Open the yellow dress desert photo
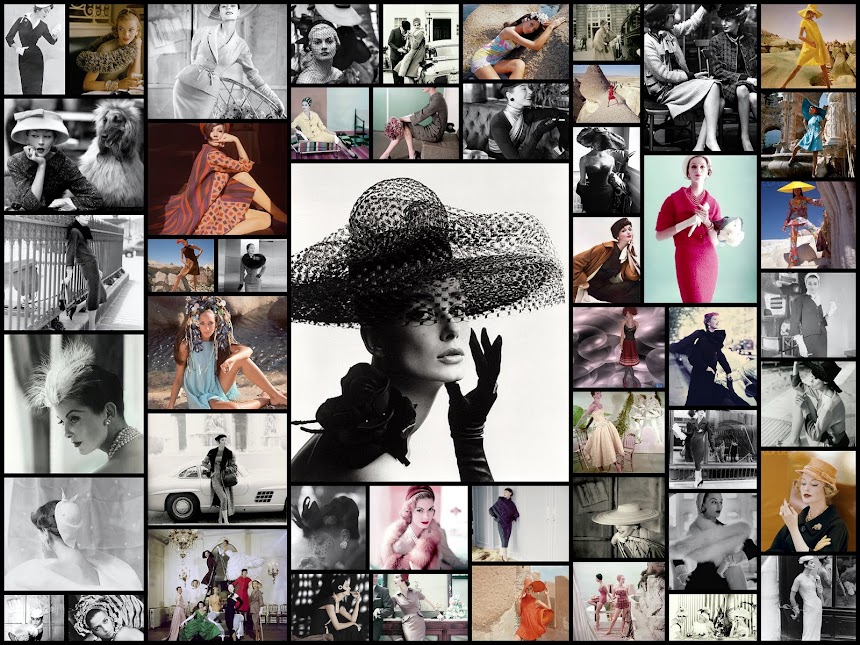The image size is (860, 645). point(808,46)
